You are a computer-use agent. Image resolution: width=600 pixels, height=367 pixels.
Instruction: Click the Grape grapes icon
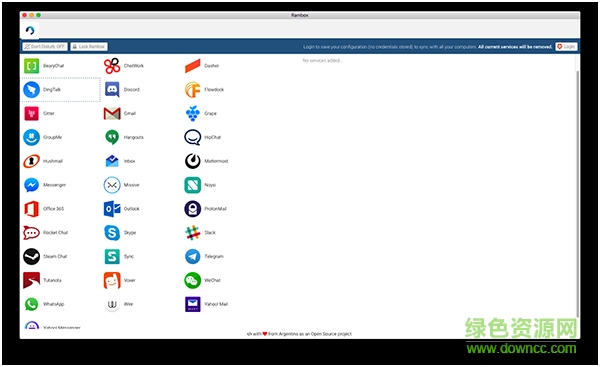pos(192,113)
